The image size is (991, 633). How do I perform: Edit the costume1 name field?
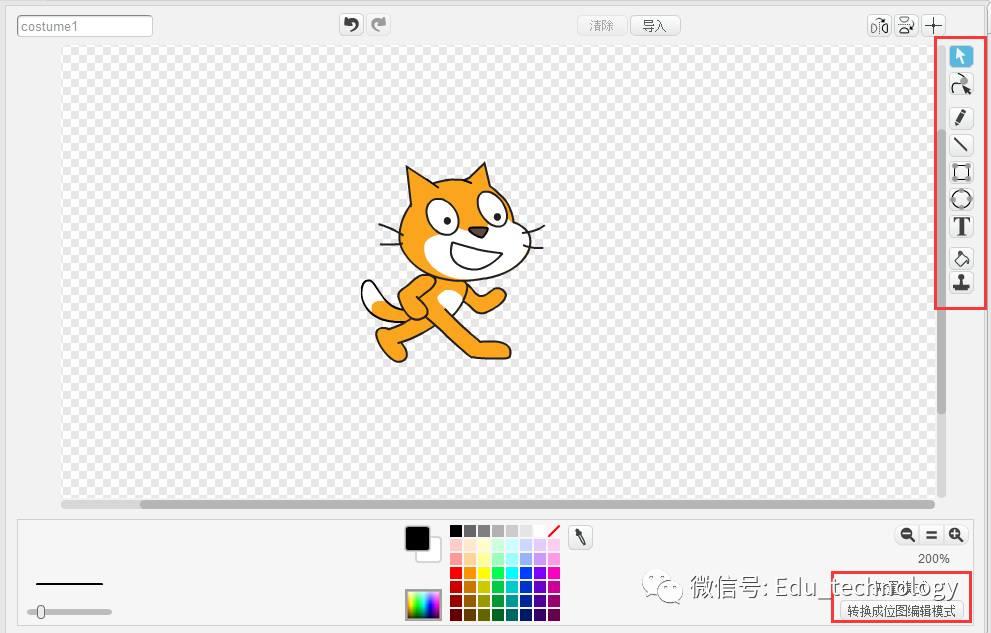[85, 26]
